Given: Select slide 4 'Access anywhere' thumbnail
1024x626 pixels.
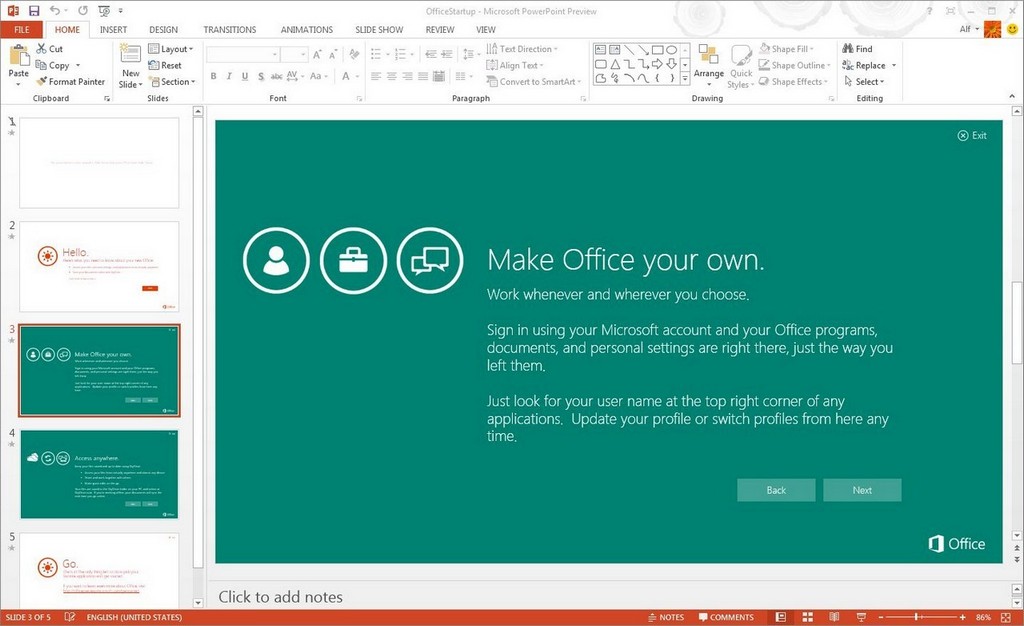Looking at the screenshot, I should tap(99, 474).
